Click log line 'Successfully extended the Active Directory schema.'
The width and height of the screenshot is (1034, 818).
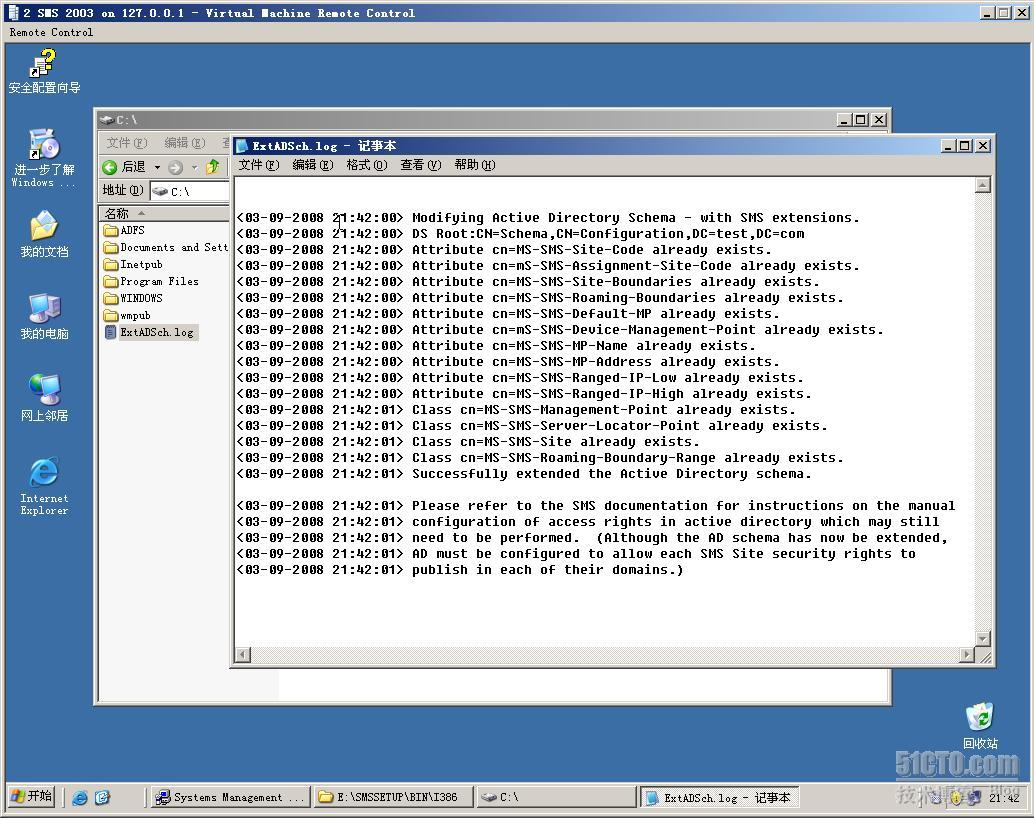coord(611,474)
